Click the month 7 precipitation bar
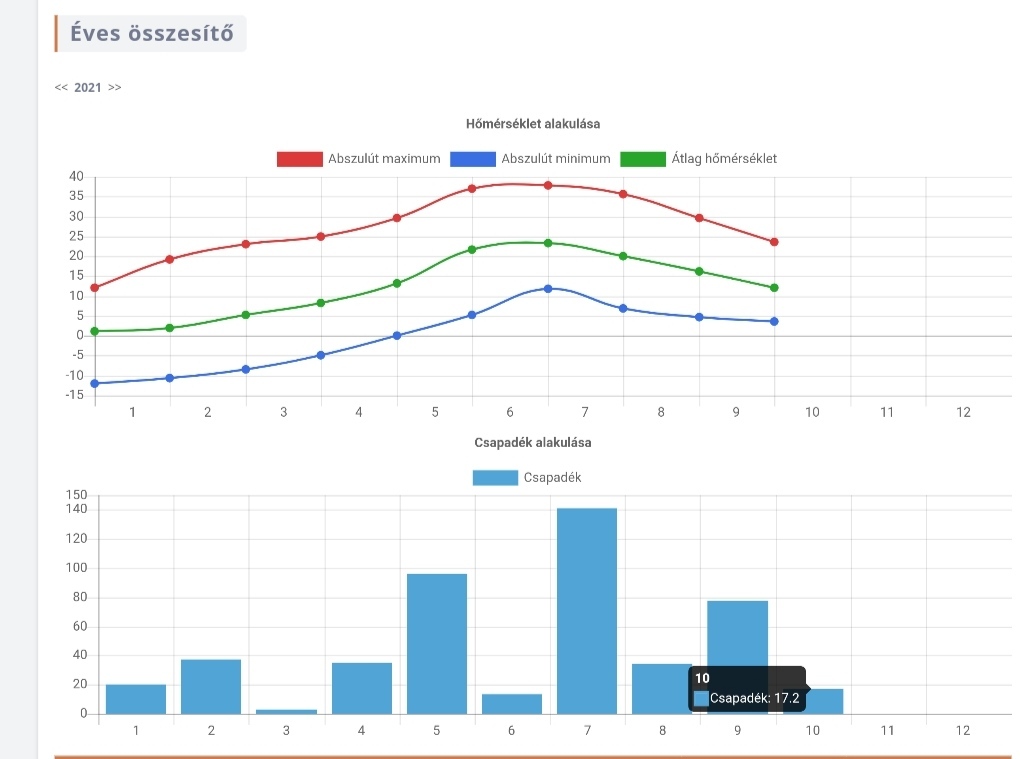This screenshot has height=759, width=1020. 586,610
